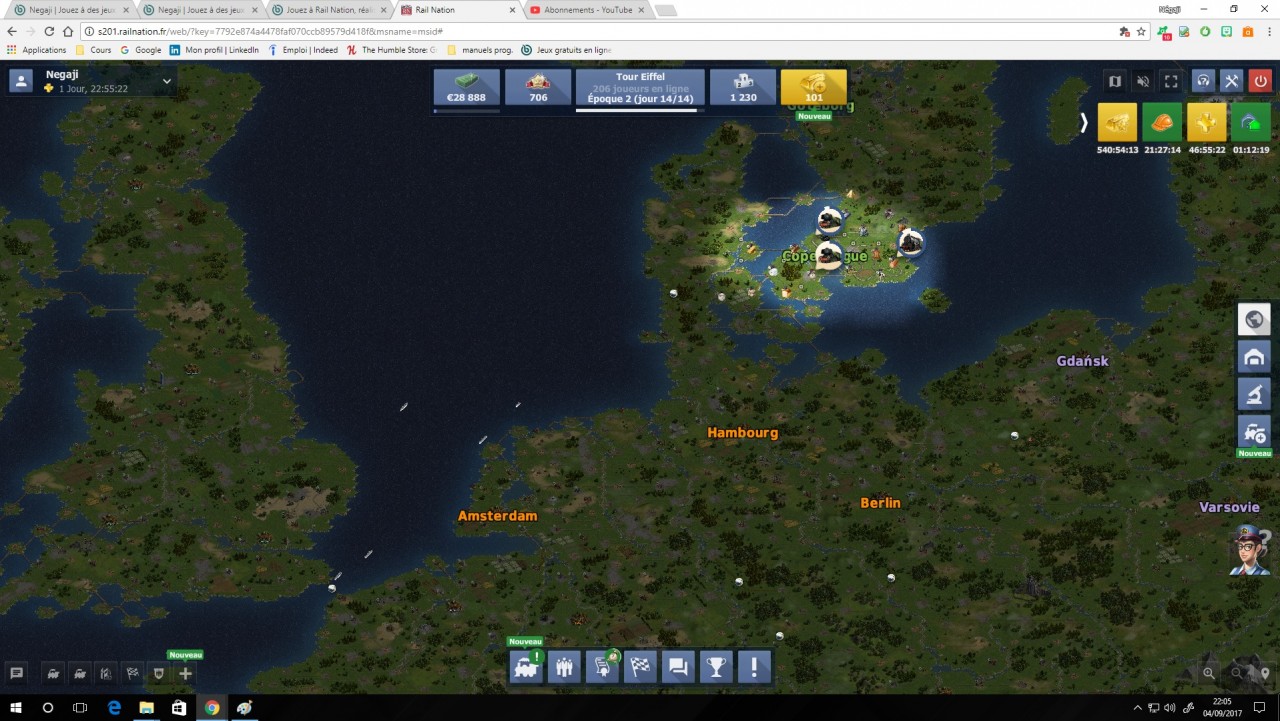Click the track route shortcut icon
The width and height of the screenshot is (1280, 721).
tap(105, 674)
